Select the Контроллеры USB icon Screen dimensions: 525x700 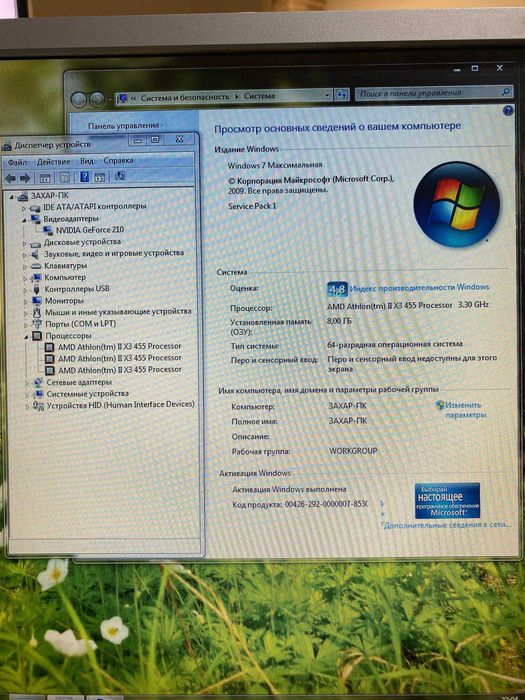[x=37, y=289]
